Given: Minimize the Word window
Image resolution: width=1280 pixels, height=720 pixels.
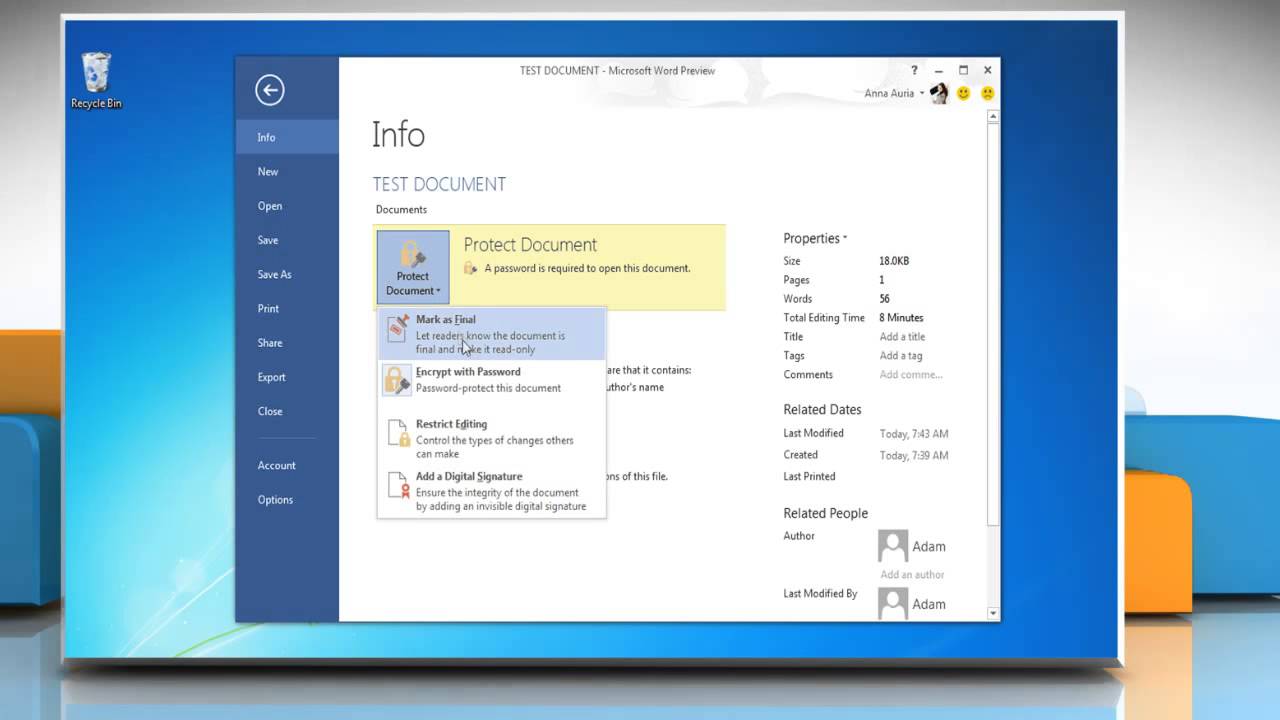Looking at the screenshot, I should tap(939, 70).
